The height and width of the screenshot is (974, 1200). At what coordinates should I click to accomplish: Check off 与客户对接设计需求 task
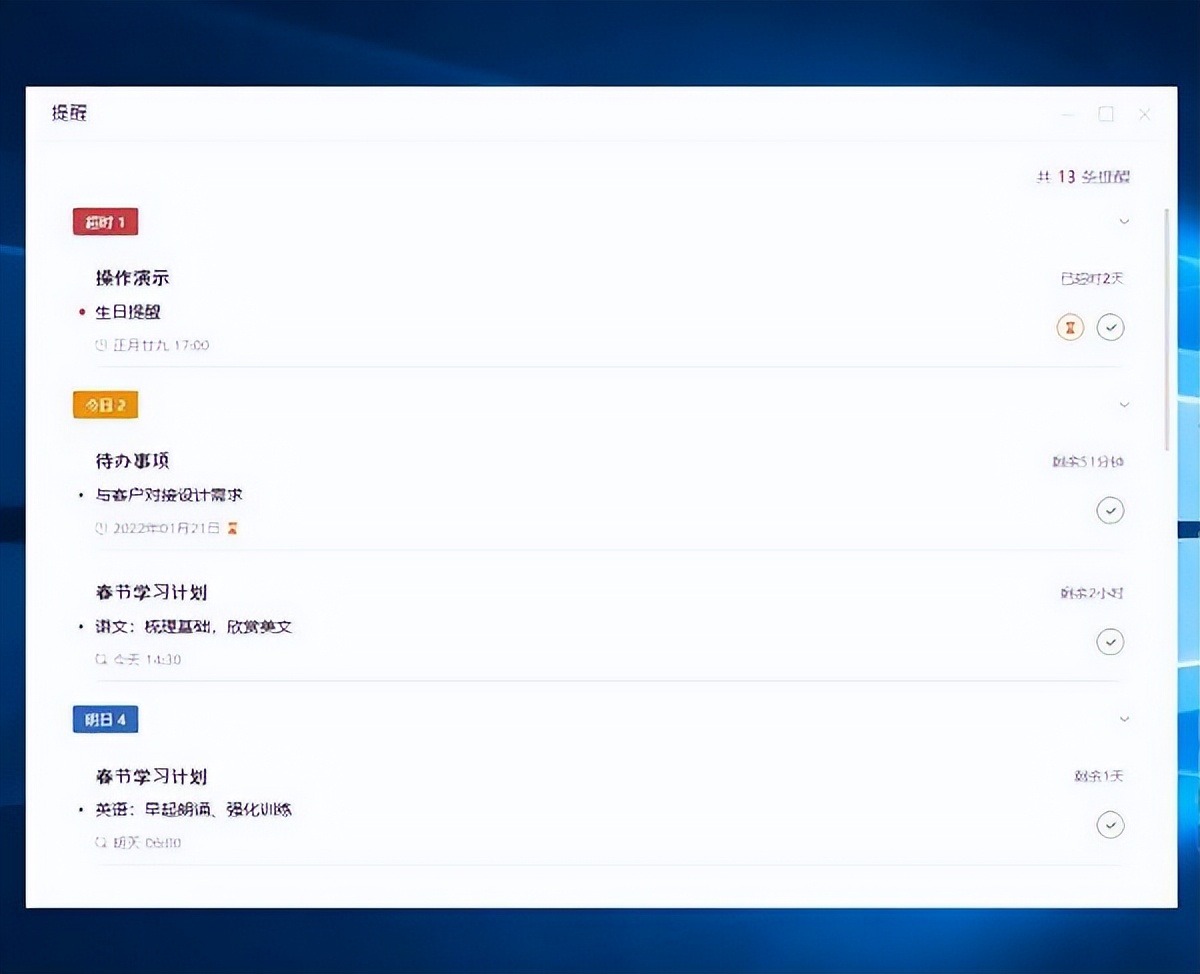pyautogui.click(x=1110, y=511)
